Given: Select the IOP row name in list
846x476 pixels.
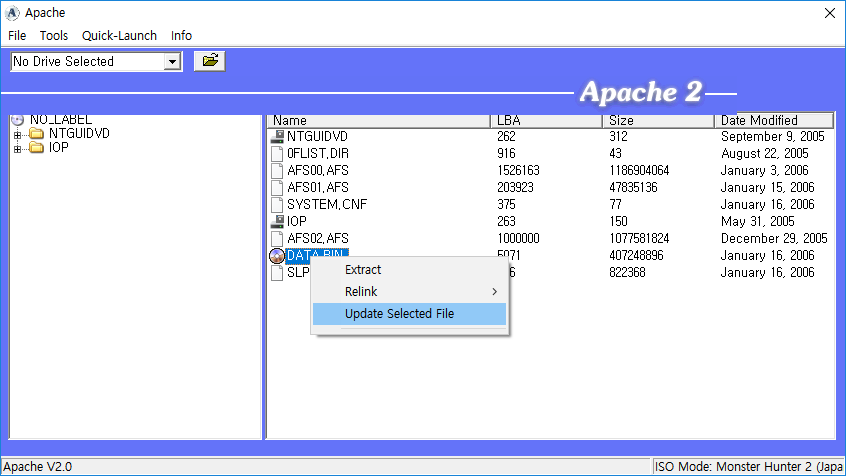Looking at the screenshot, I should point(297,221).
